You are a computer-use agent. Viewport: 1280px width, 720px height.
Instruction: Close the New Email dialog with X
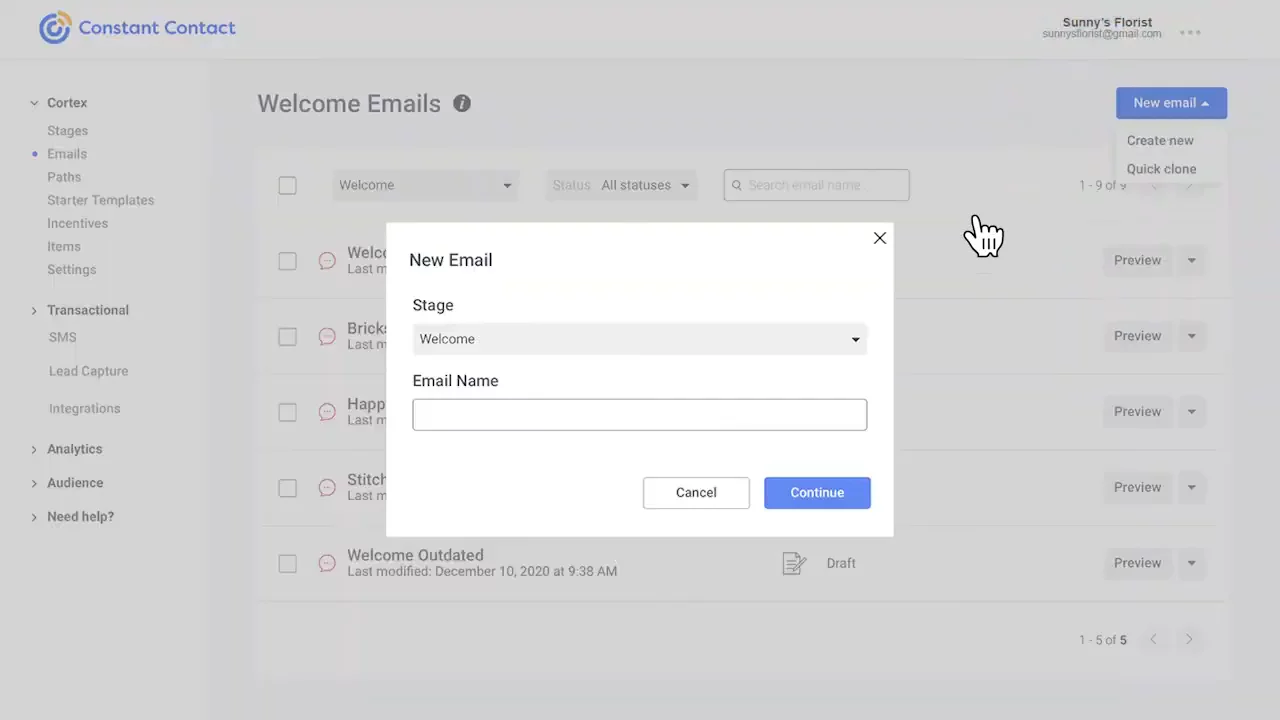click(x=879, y=238)
